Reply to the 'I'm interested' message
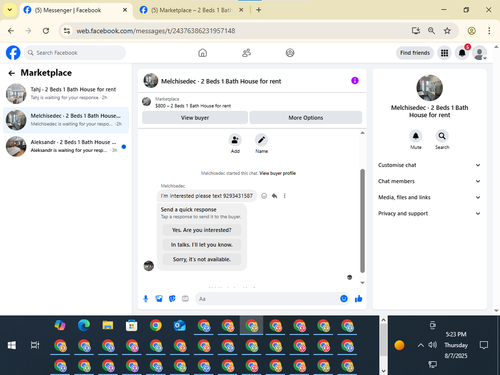This screenshot has width=500, height=375. pyautogui.click(x=274, y=196)
